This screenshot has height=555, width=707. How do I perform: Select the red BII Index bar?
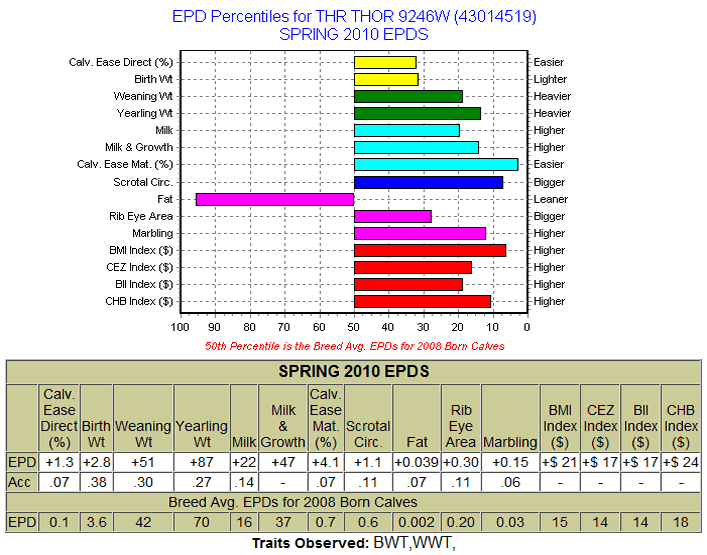[x=408, y=284]
